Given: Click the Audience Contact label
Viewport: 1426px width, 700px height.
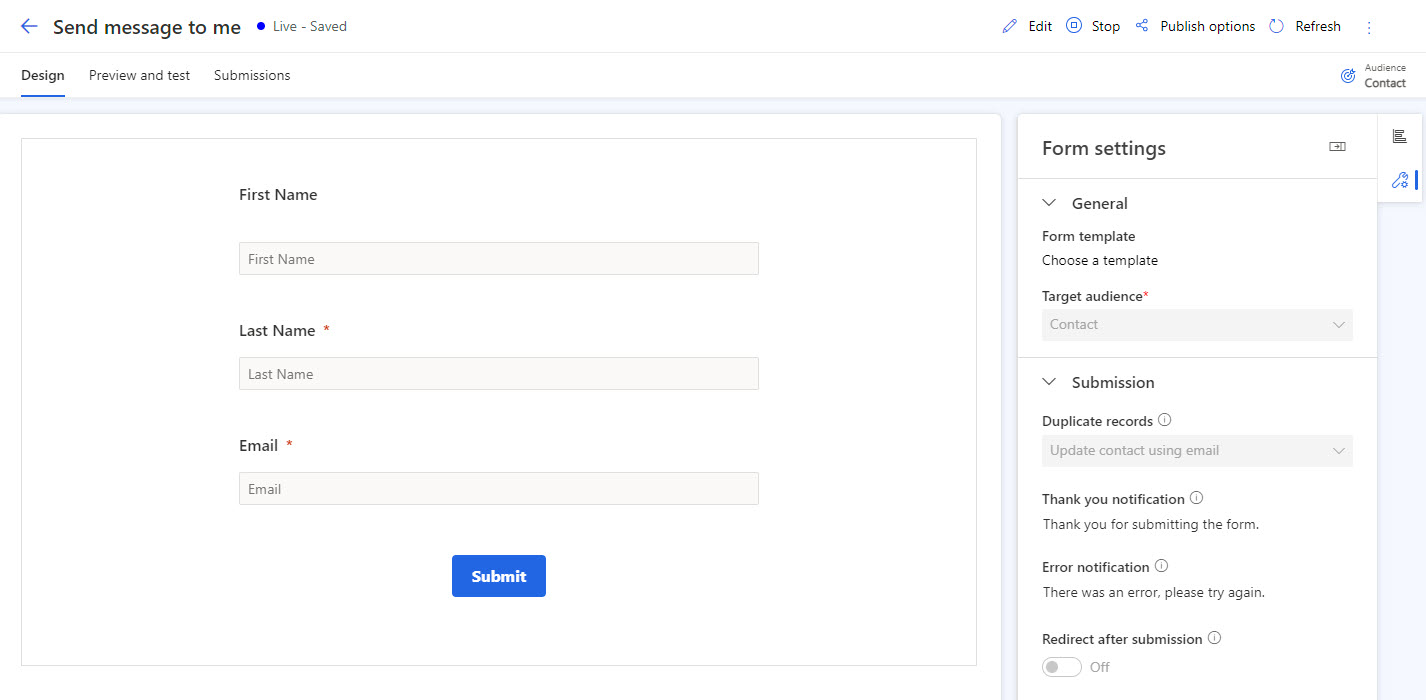Looking at the screenshot, I should tap(1385, 76).
